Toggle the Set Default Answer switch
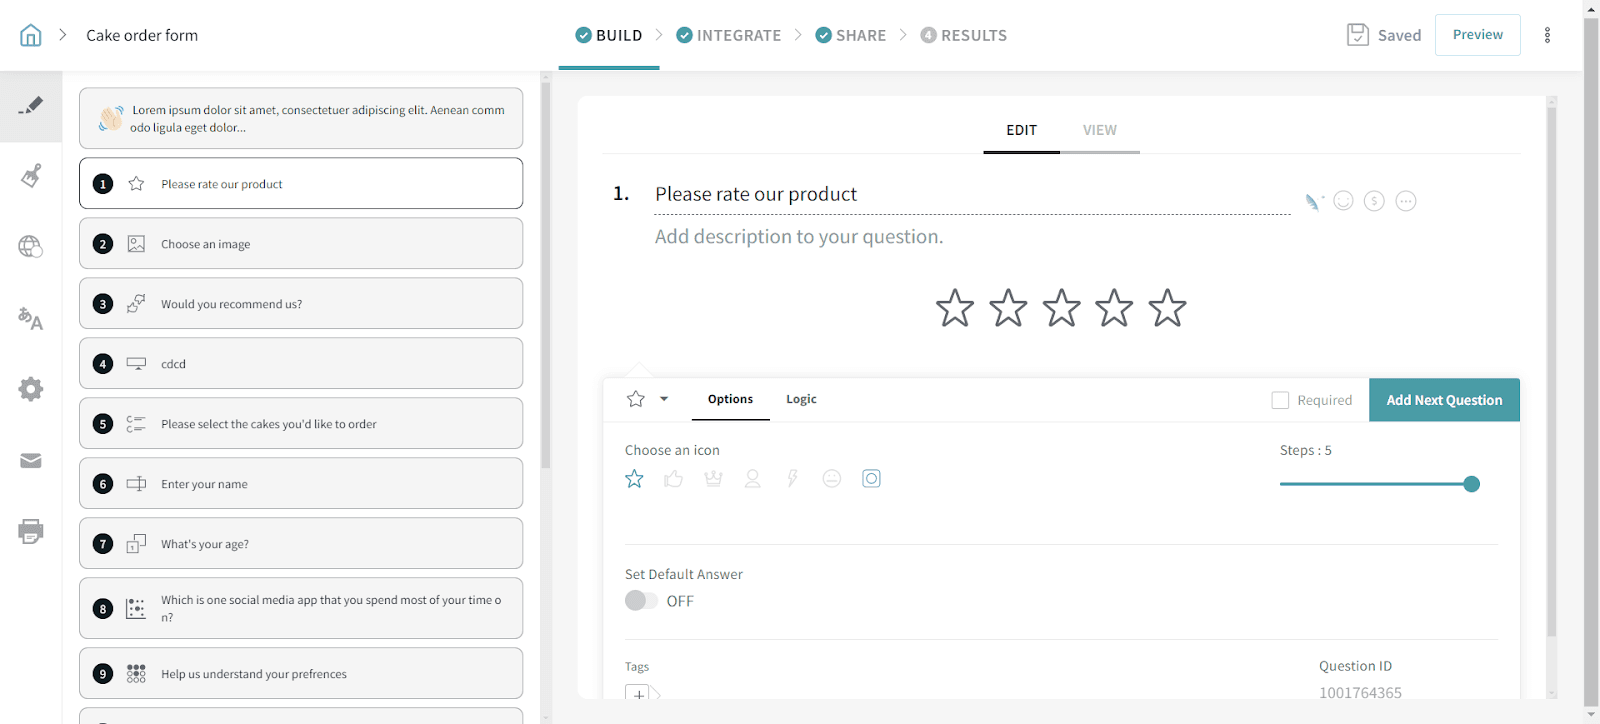This screenshot has height=724, width=1600. point(641,601)
